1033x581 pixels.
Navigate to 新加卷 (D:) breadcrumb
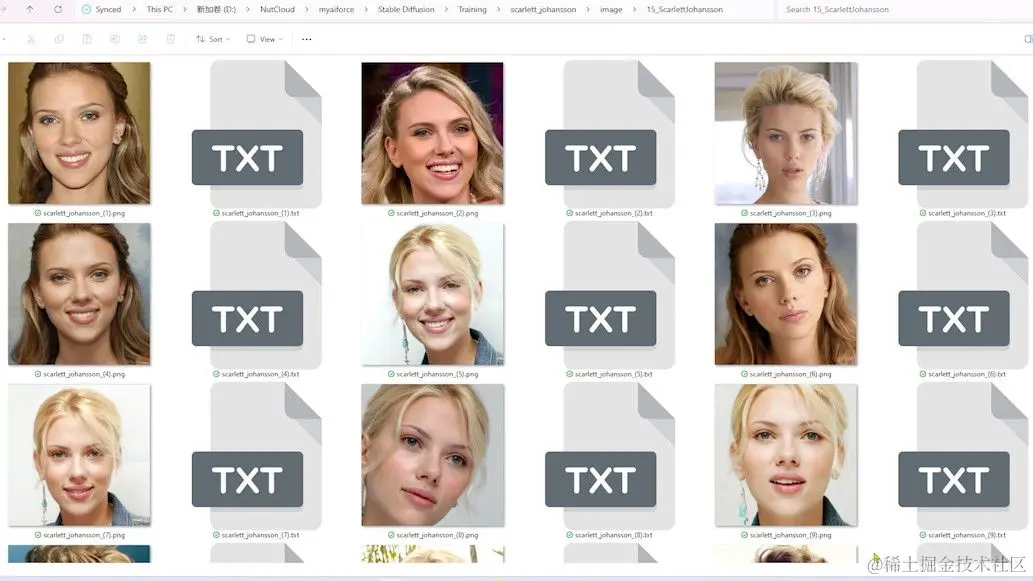(x=216, y=9)
